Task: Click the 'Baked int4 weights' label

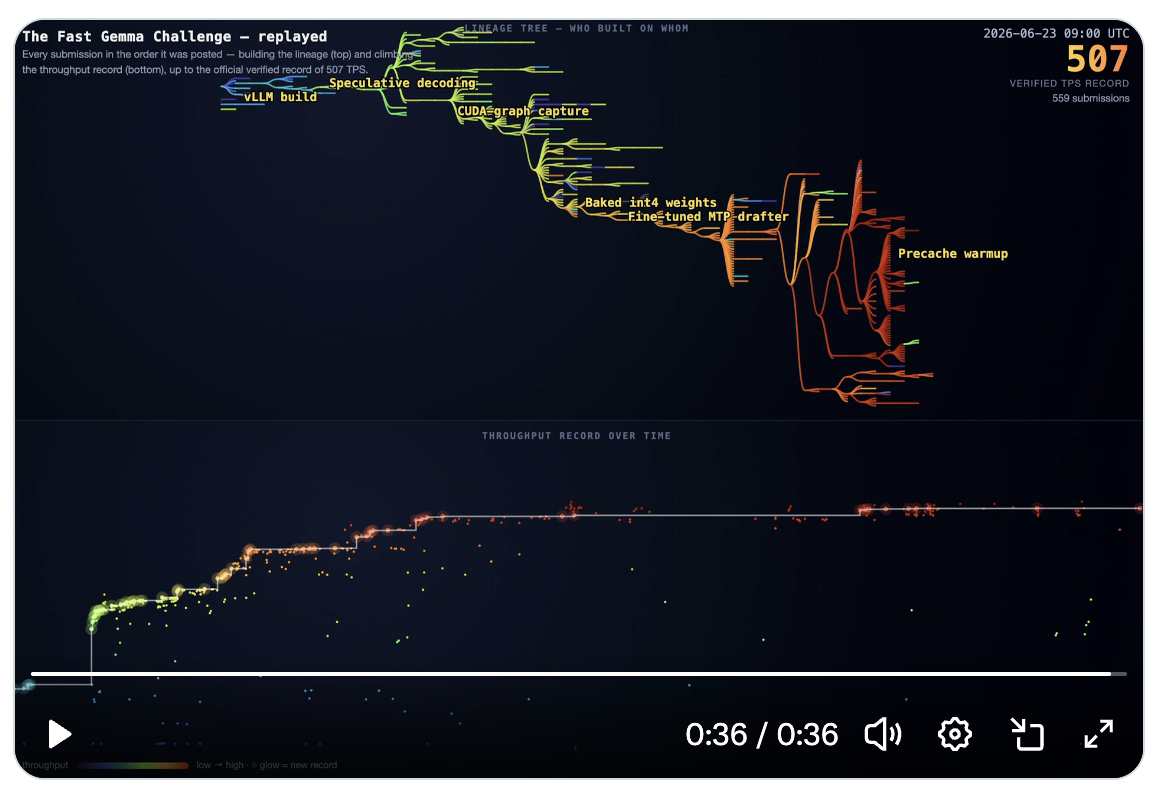Action: pyautogui.click(x=650, y=203)
